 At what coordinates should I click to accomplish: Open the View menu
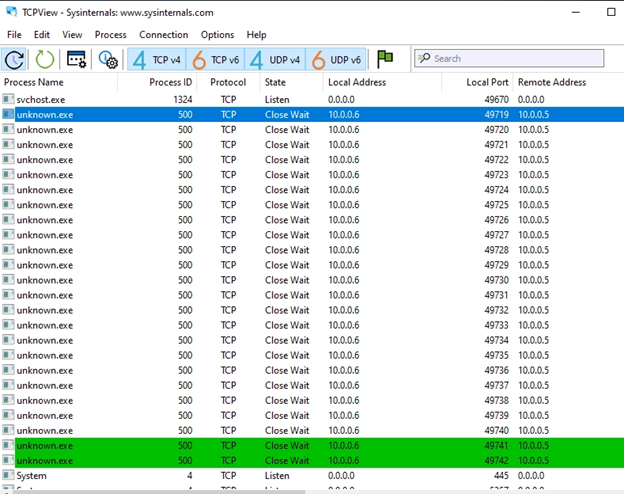tap(72, 35)
